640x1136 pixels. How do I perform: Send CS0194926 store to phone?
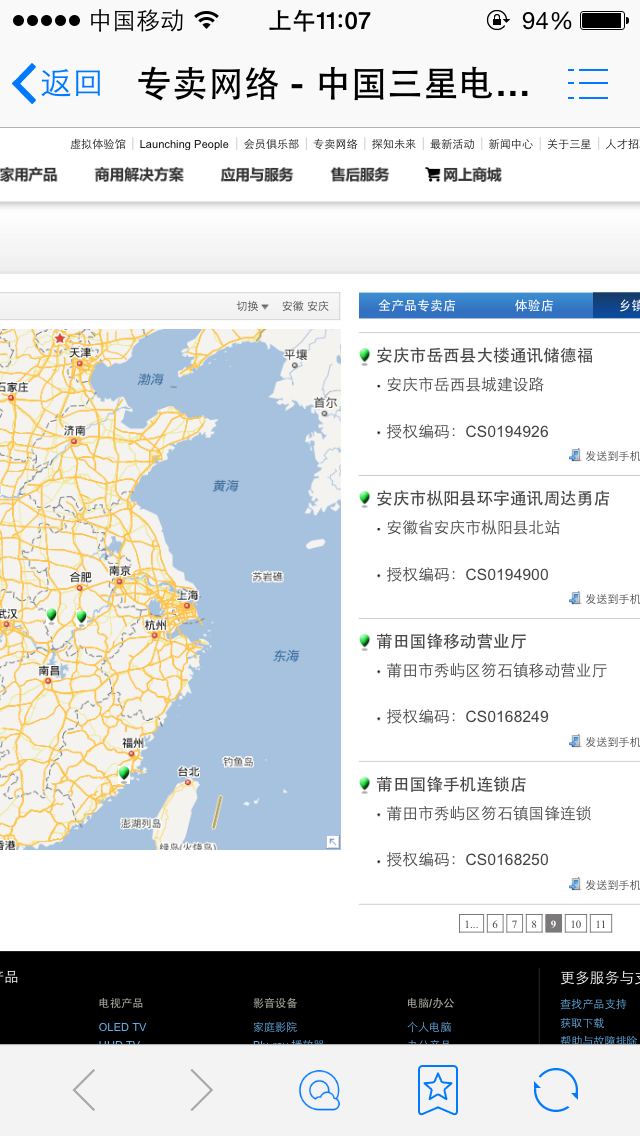[x=605, y=456]
